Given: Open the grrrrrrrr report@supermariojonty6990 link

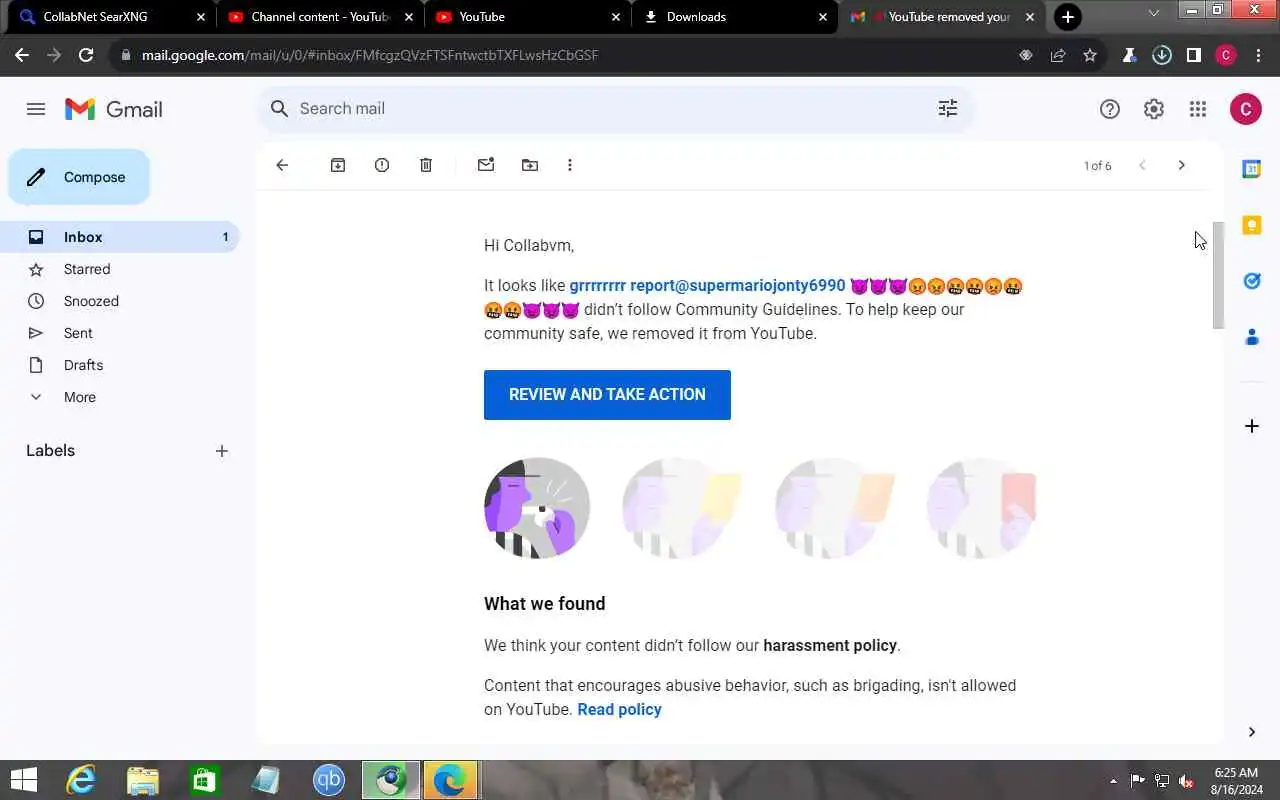Looking at the screenshot, I should [x=707, y=286].
